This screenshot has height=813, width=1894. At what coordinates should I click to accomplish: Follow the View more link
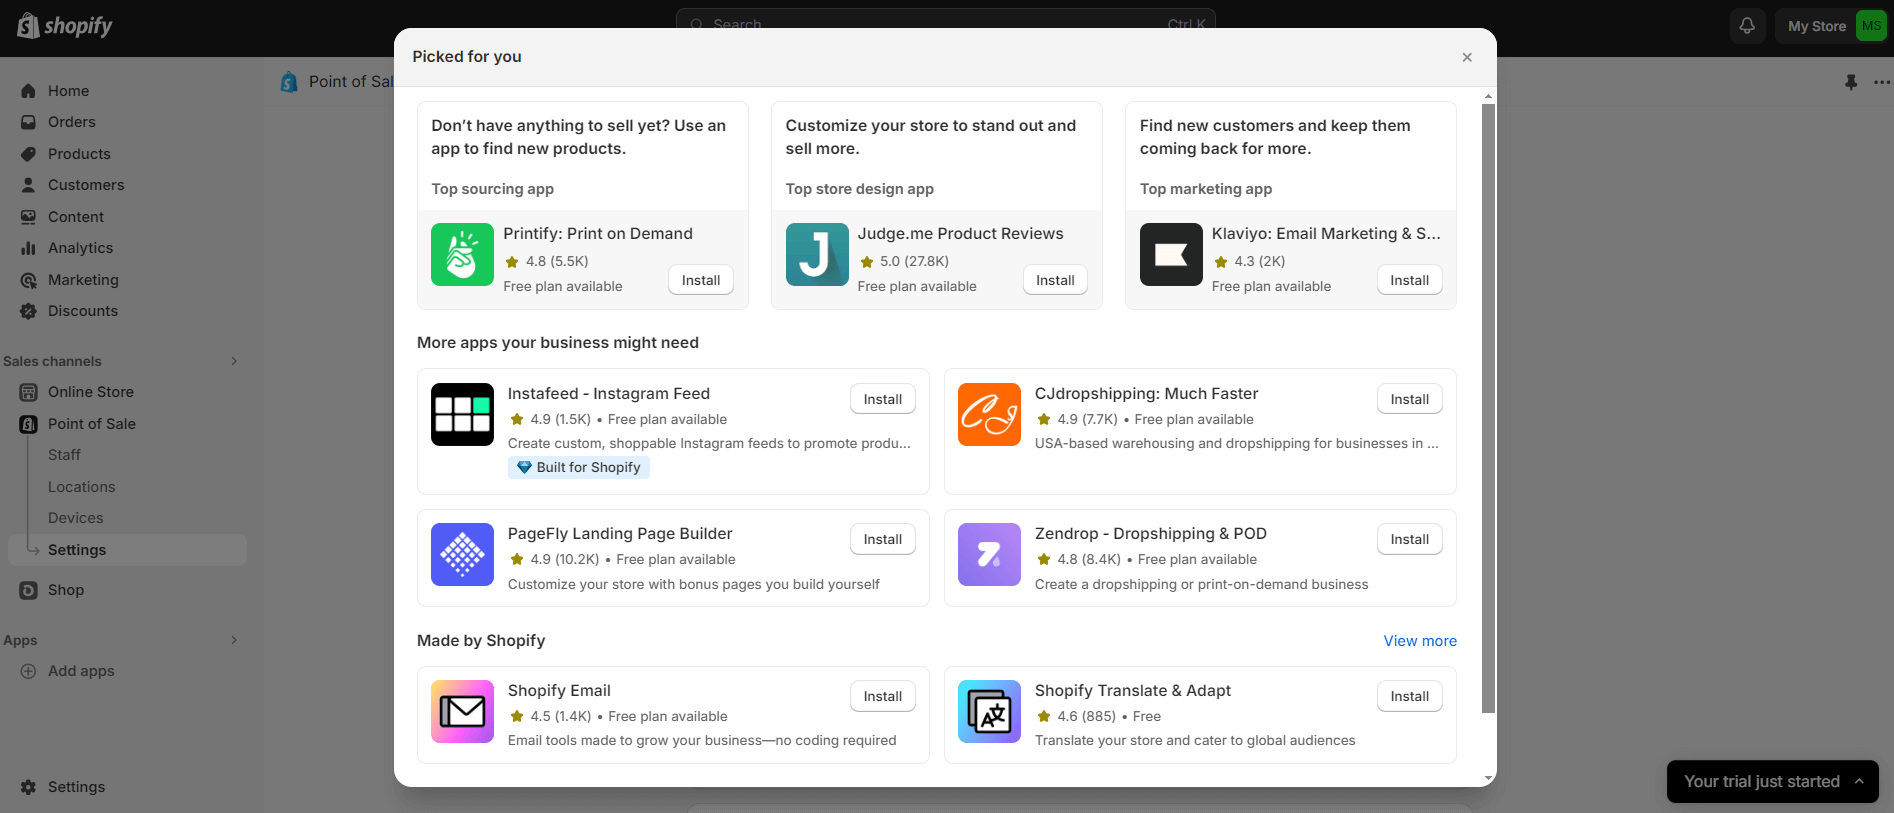point(1419,641)
